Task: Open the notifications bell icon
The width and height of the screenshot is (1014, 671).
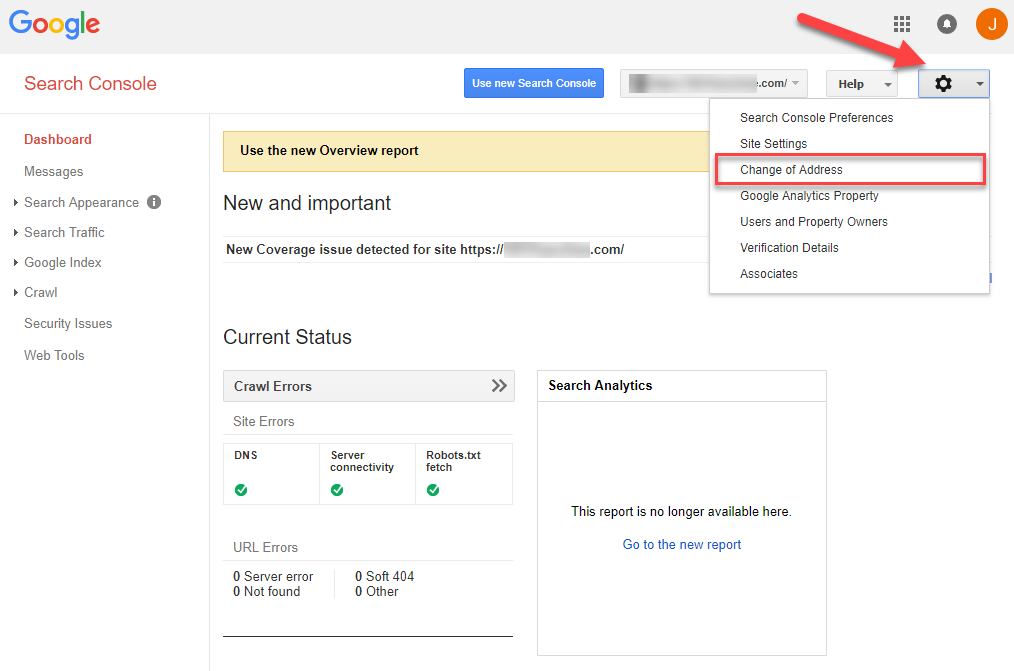Action: coord(947,25)
